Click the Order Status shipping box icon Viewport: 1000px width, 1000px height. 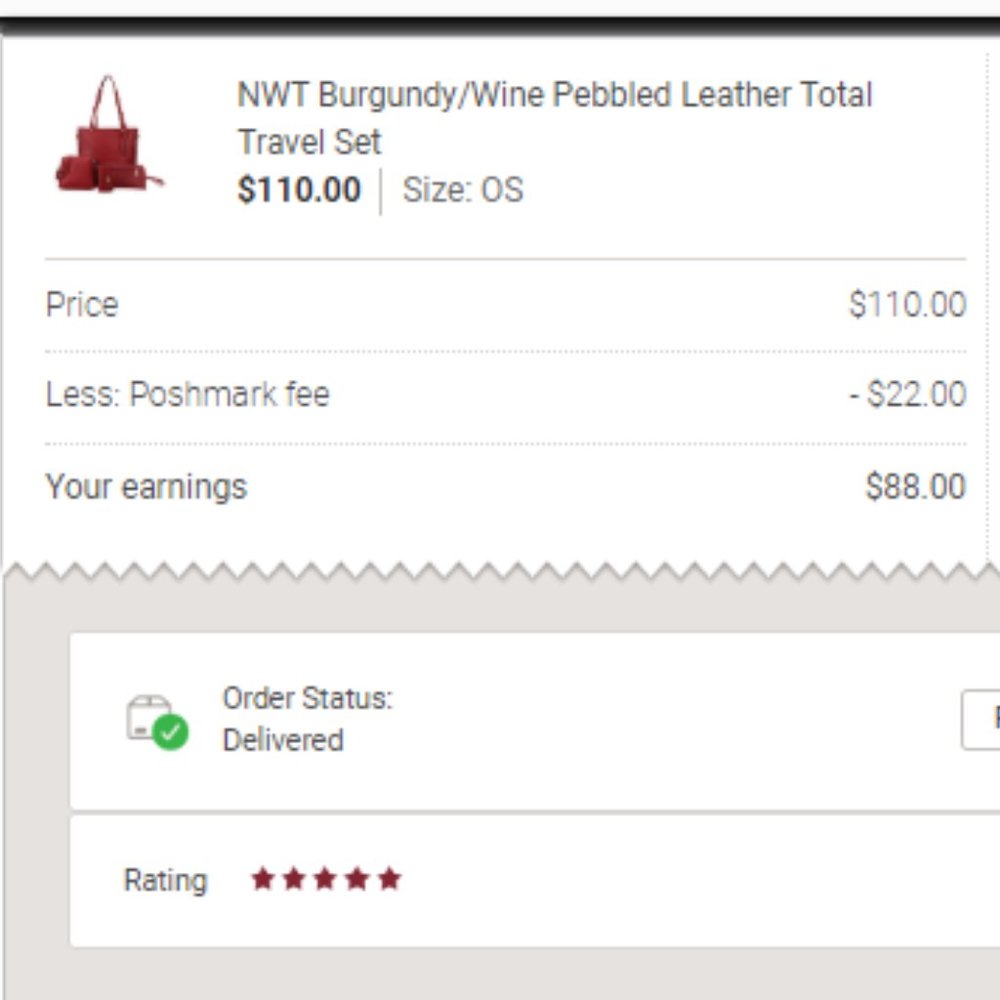pyautogui.click(x=150, y=715)
